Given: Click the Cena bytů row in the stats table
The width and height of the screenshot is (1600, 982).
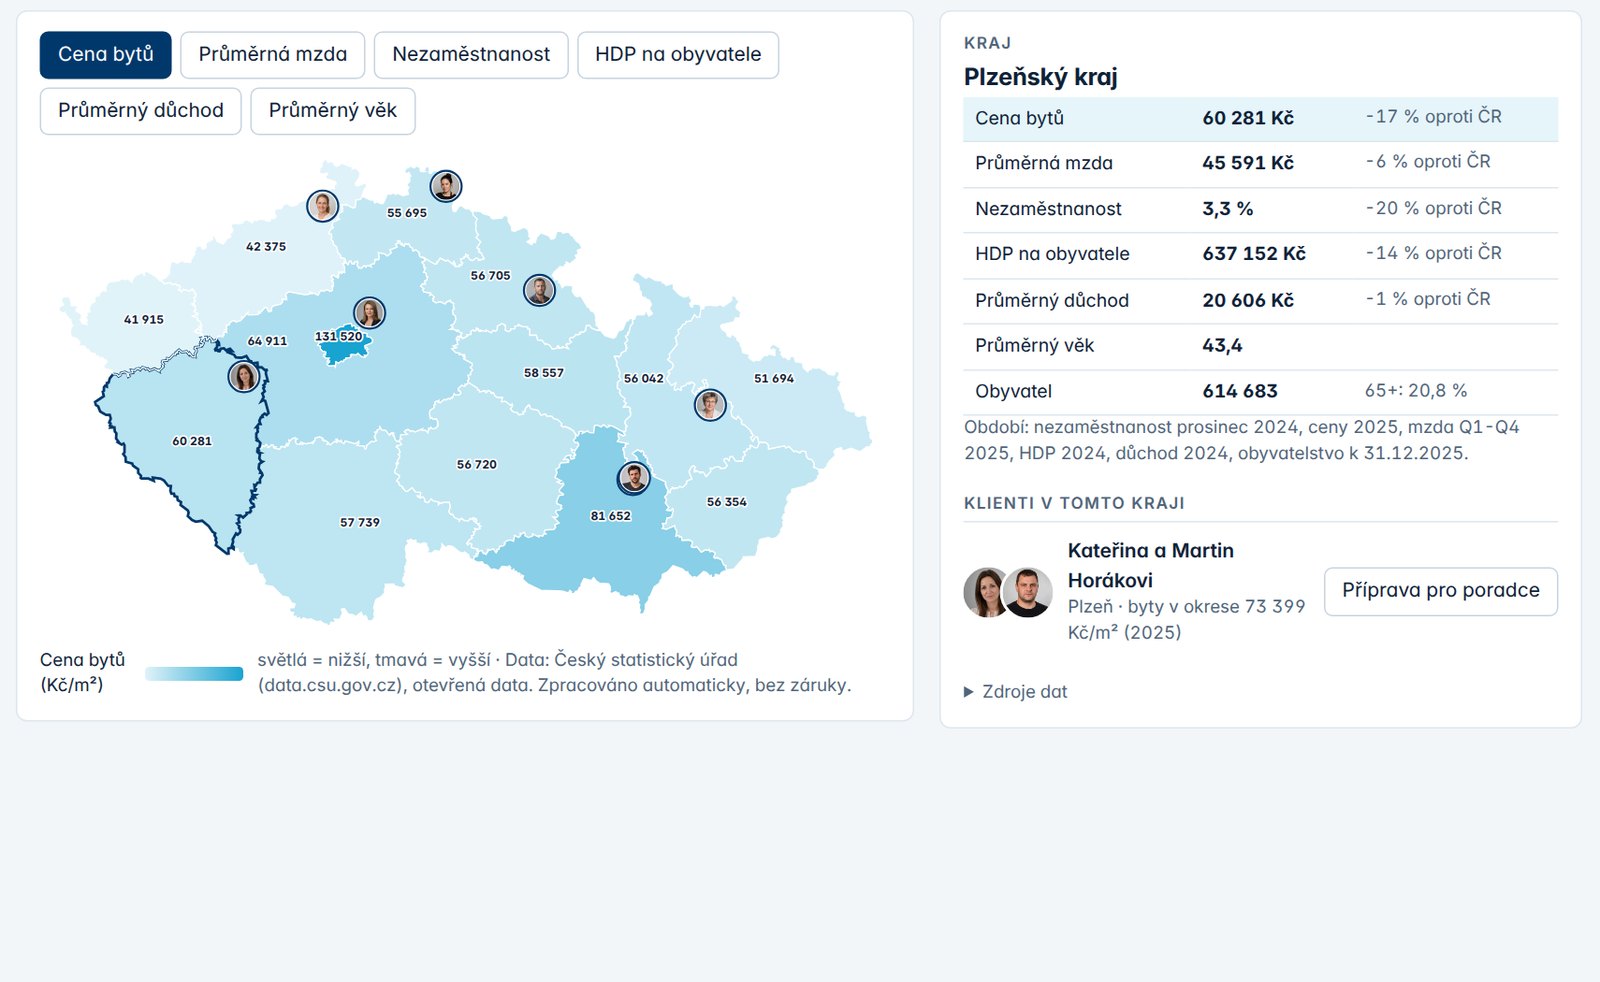Looking at the screenshot, I should (x=1260, y=119).
